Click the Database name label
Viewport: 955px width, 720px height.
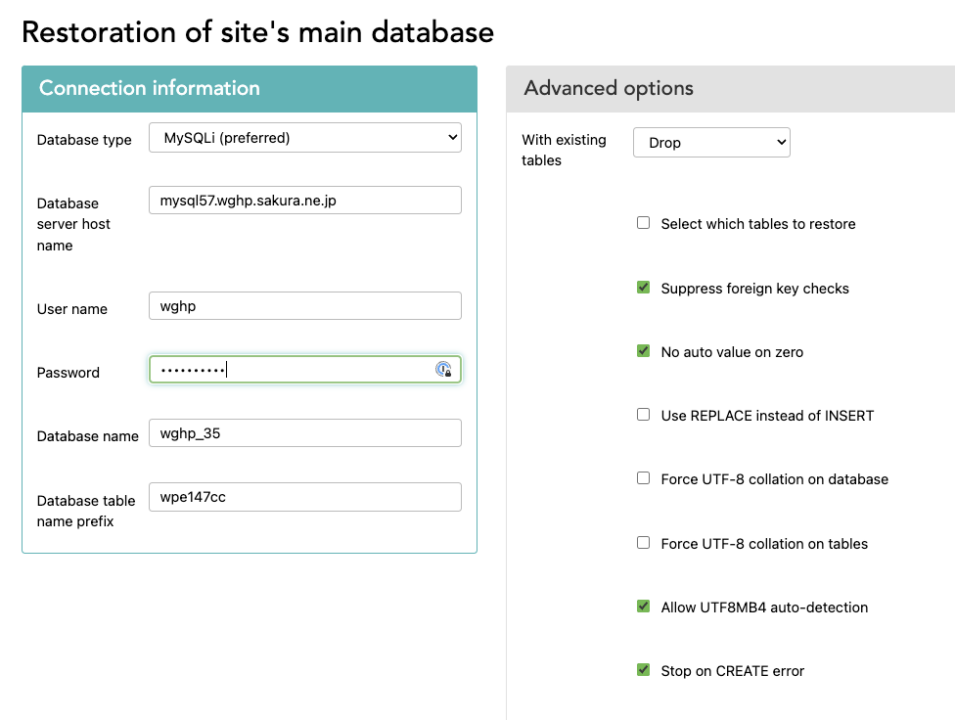pos(88,436)
